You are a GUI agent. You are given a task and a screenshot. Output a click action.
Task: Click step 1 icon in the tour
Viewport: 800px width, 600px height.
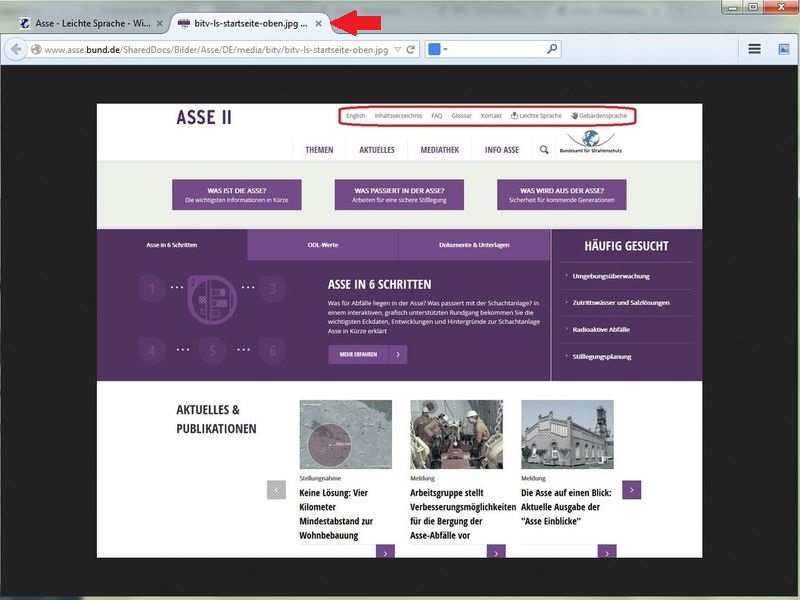click(152, 289)
